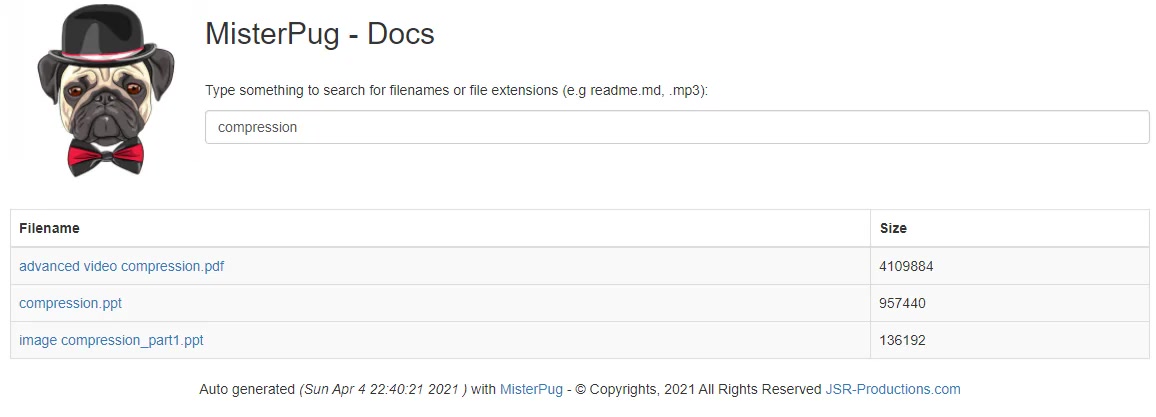Click the pug's face in the logo
This screenshot has width=1156, height=417.
pyautogui.click(x=105, y=101)
